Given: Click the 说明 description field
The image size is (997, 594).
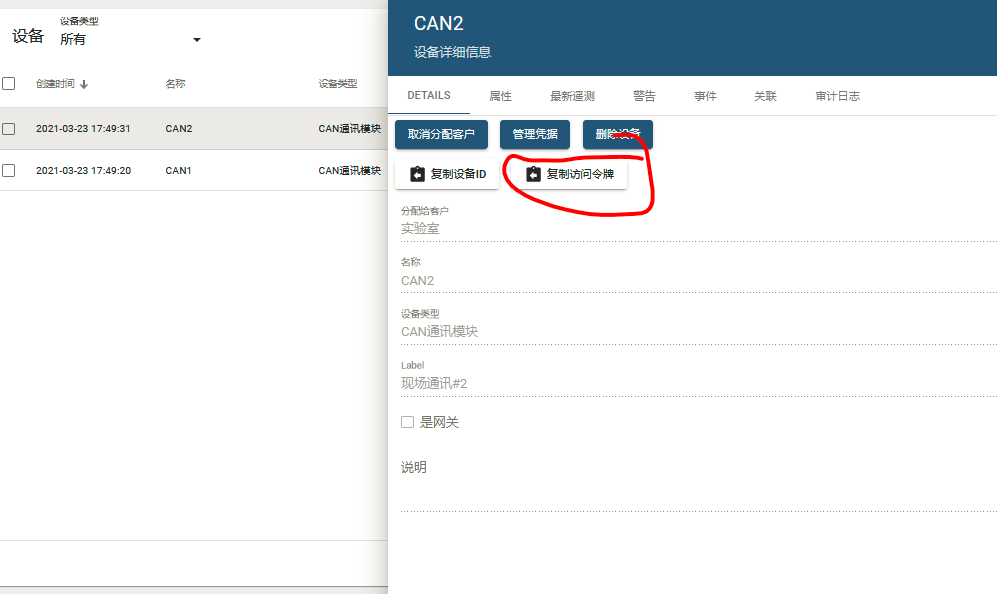Looking at the screenshot, I should 698,487.
